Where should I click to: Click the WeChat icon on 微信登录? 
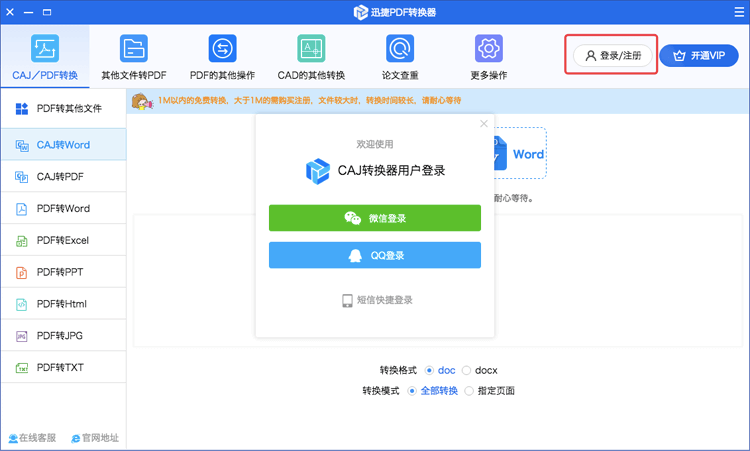click(353, 218)
